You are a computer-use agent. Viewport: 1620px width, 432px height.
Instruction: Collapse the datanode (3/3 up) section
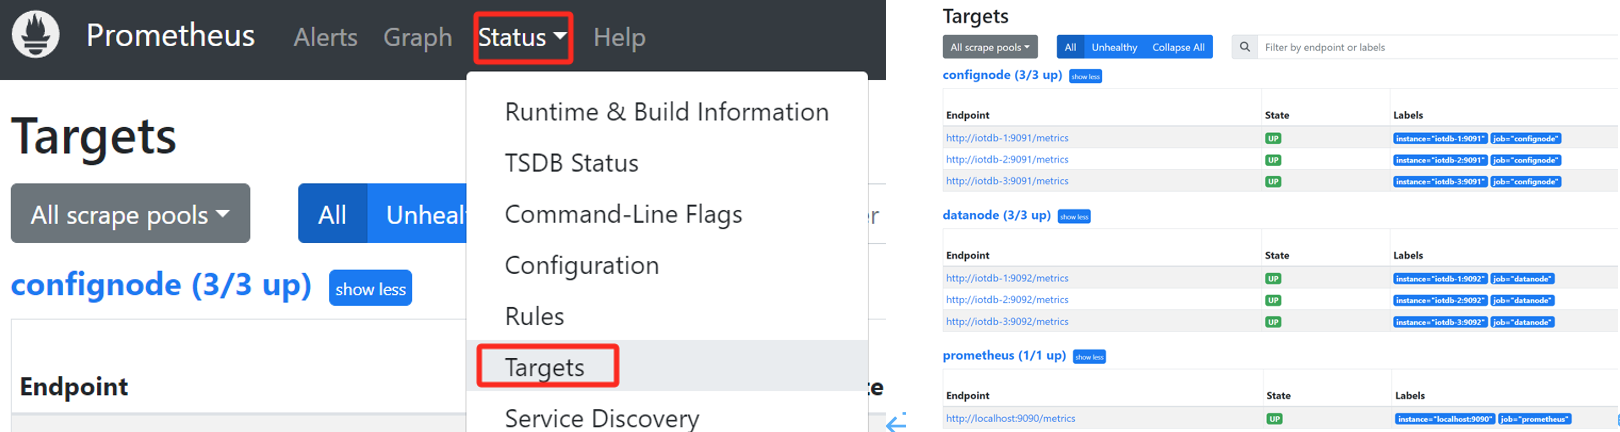pos(996,215)
